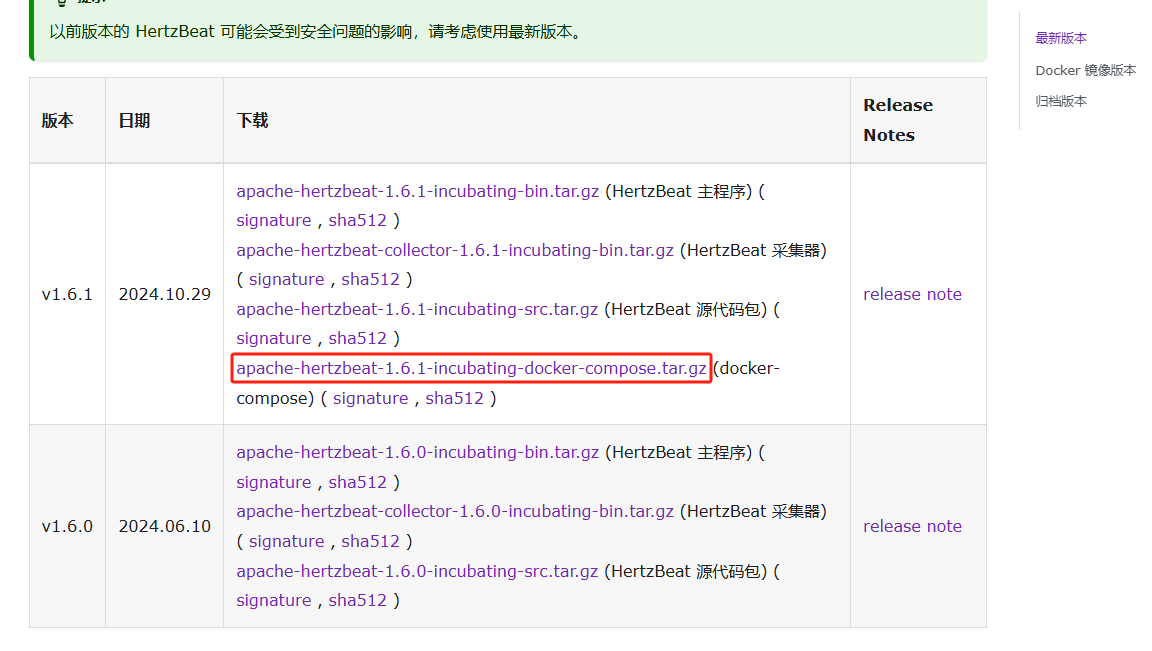
Task: Open sha512 link for 1.6.1 docker-compose package
Action: tap(455, 398)
